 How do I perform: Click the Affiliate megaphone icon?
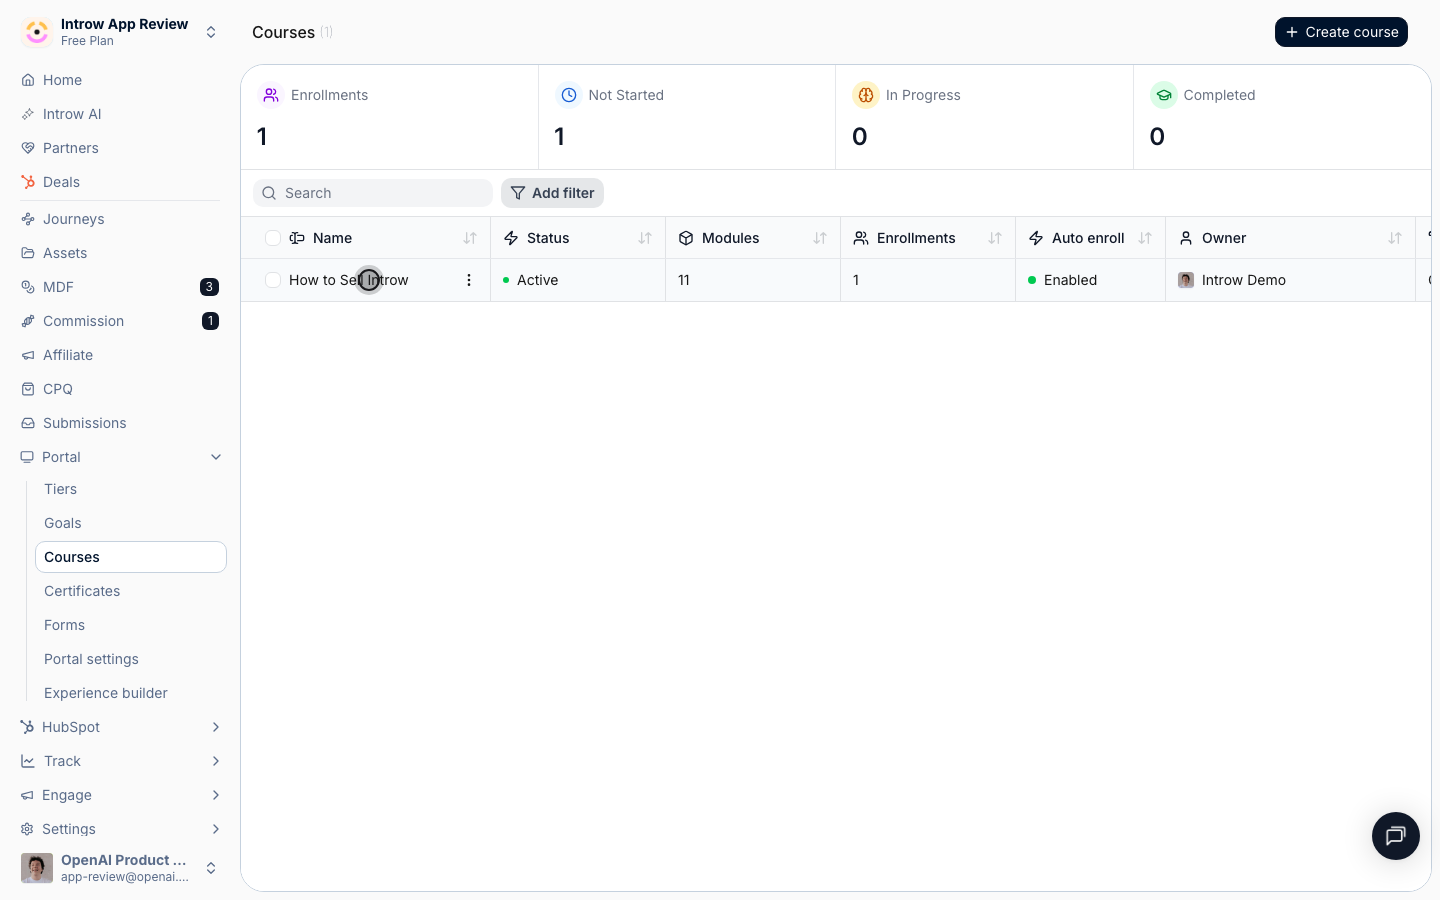[x=28, y=355]
